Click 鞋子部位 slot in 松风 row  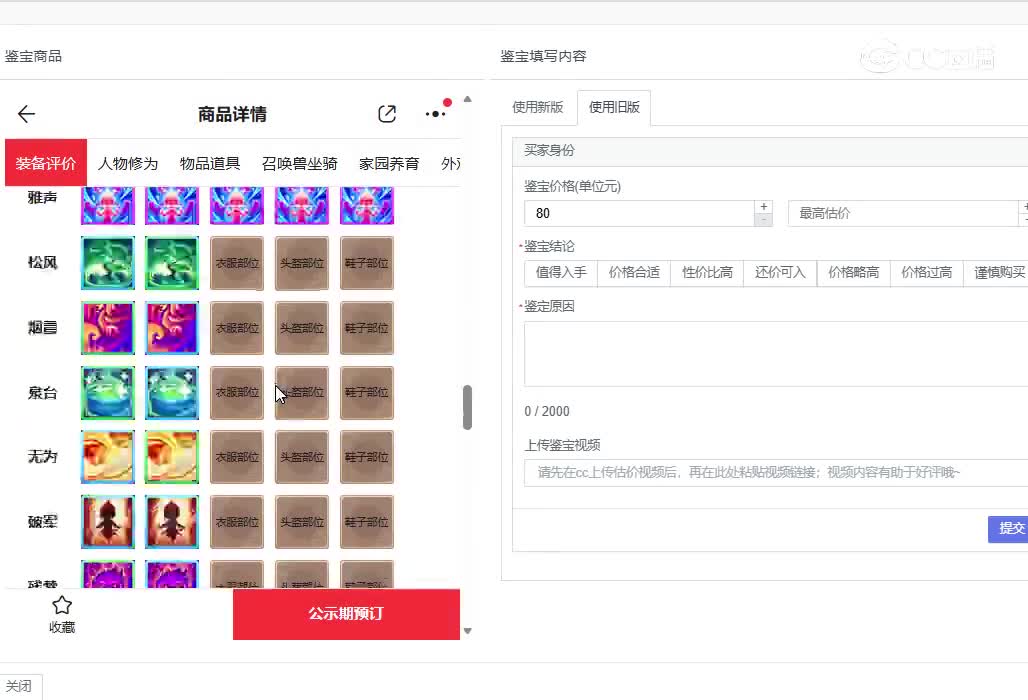366,263
